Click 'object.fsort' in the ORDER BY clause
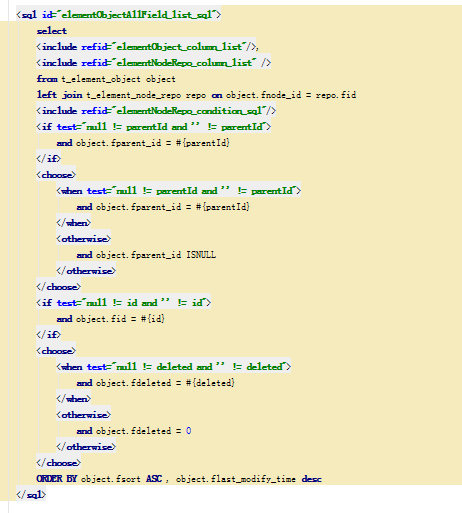Viewport: 462px width, 513px height. pos(111,479)
